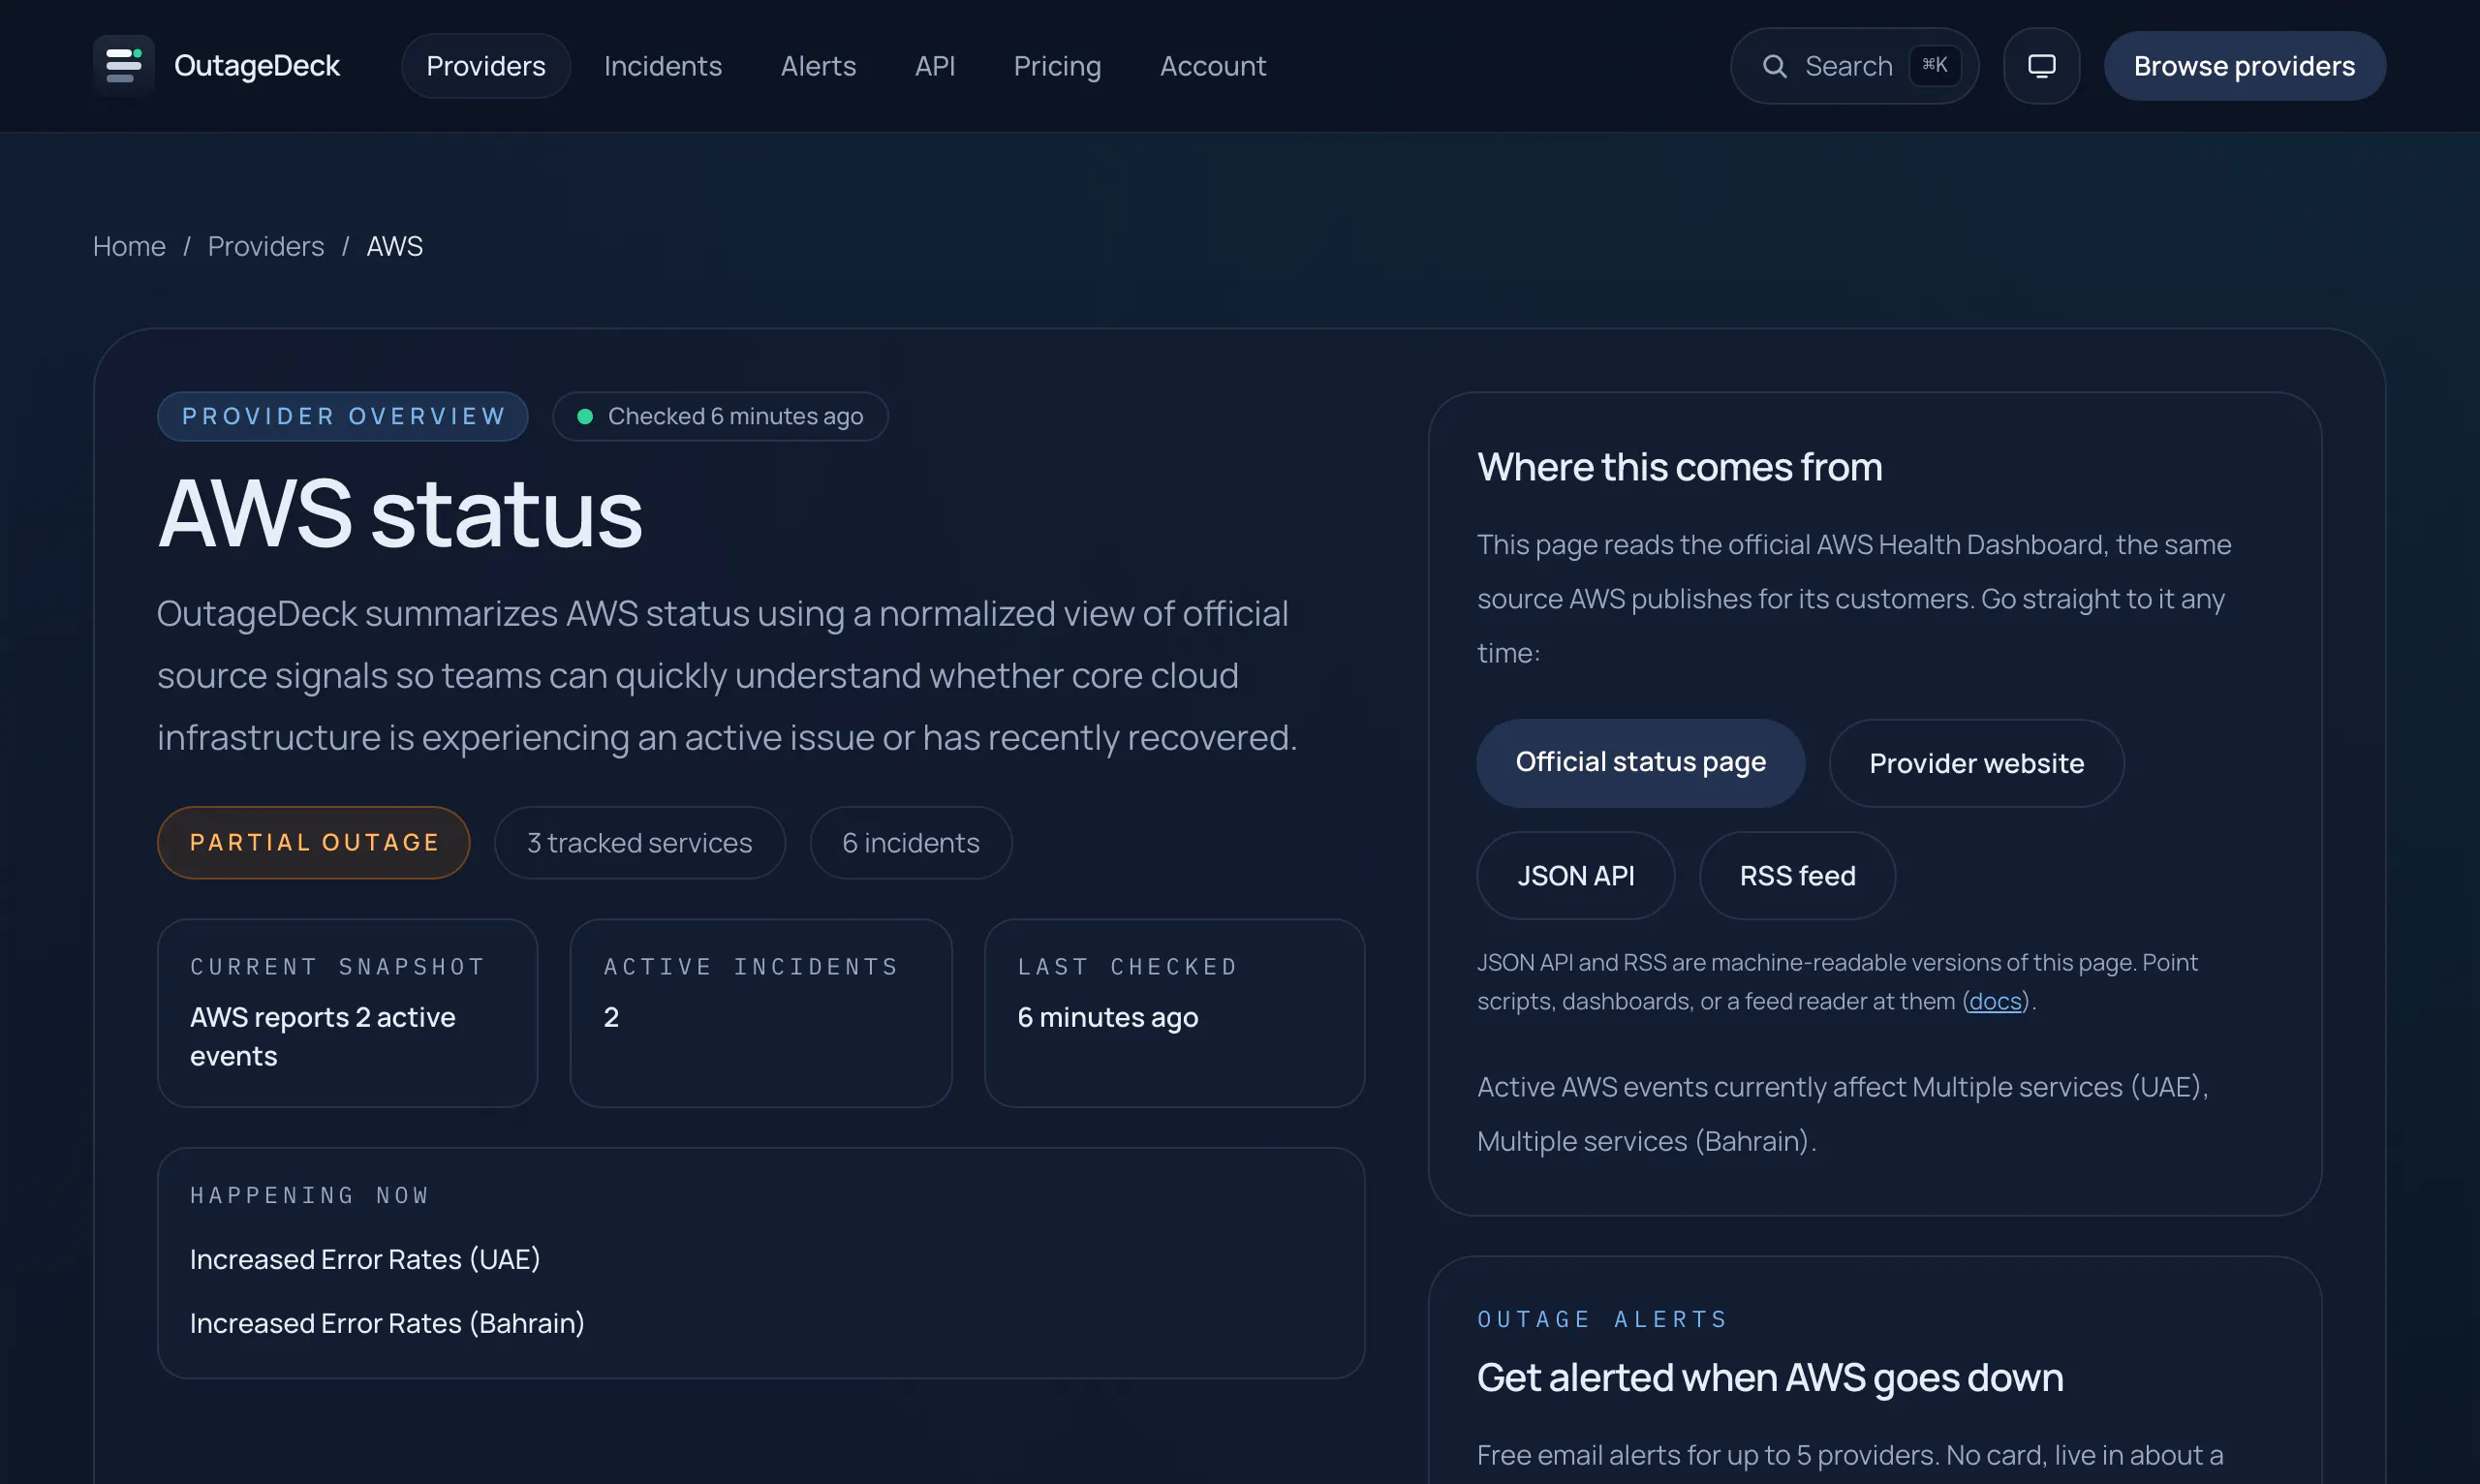This screenshot has height=1484, width=2480.
Task: Click 'Get alerted when AWS goes down' heading
Action: coord(1770,1378)
